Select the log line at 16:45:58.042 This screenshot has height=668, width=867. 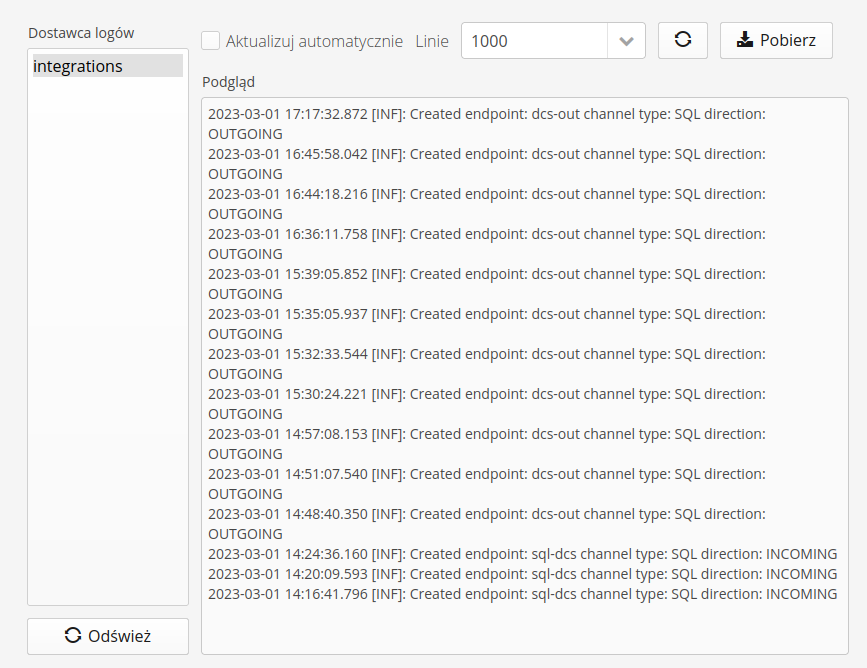(x=486, y=154)
